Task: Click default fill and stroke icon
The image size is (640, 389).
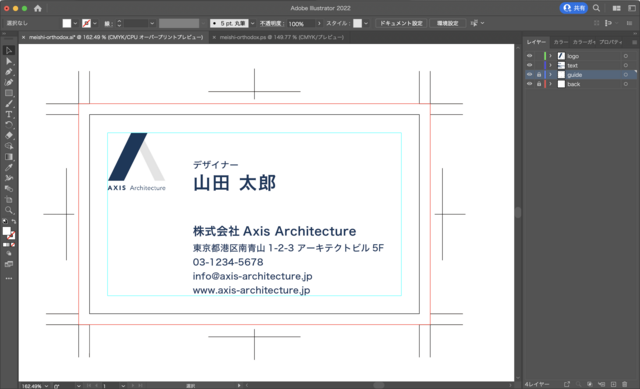Action: point(5,221)
